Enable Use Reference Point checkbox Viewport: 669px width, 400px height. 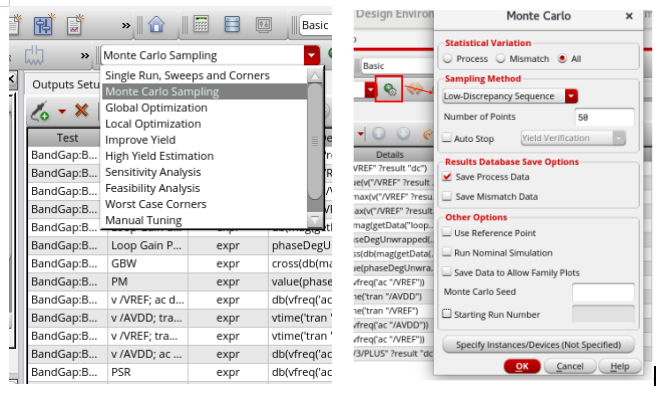pos(447,232)
